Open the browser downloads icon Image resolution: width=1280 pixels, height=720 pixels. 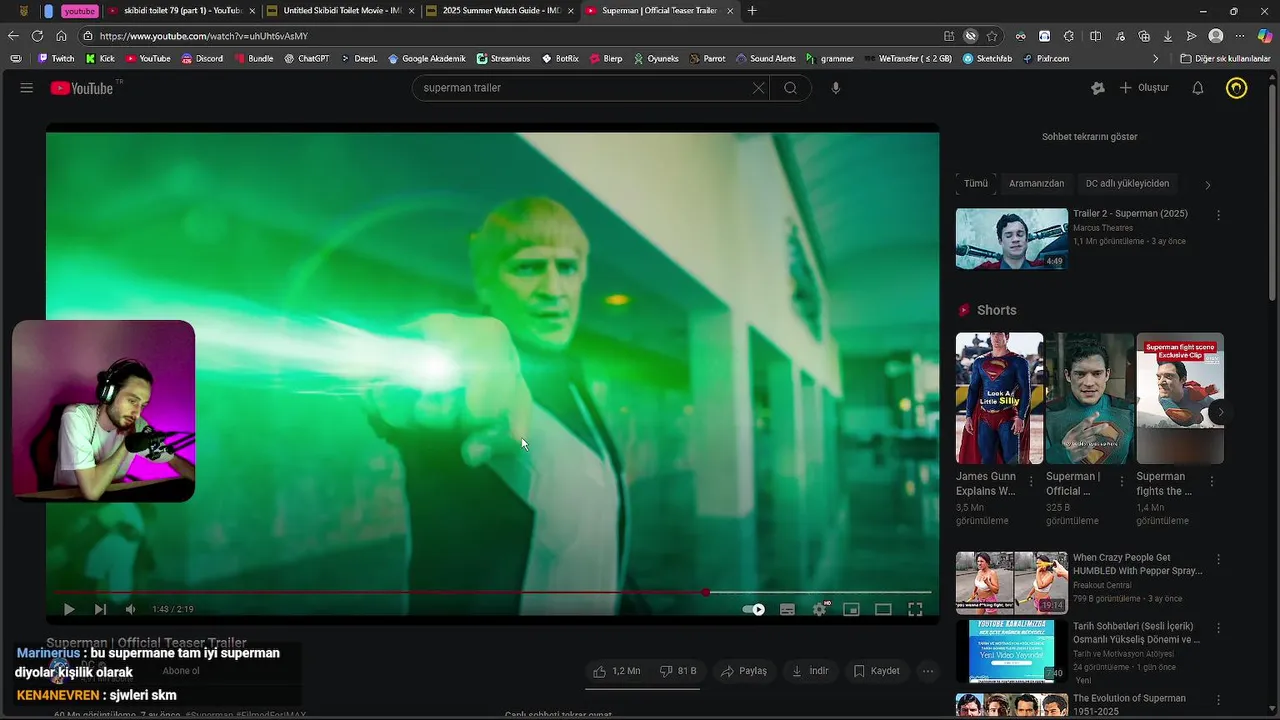[x=1168, y=36]
